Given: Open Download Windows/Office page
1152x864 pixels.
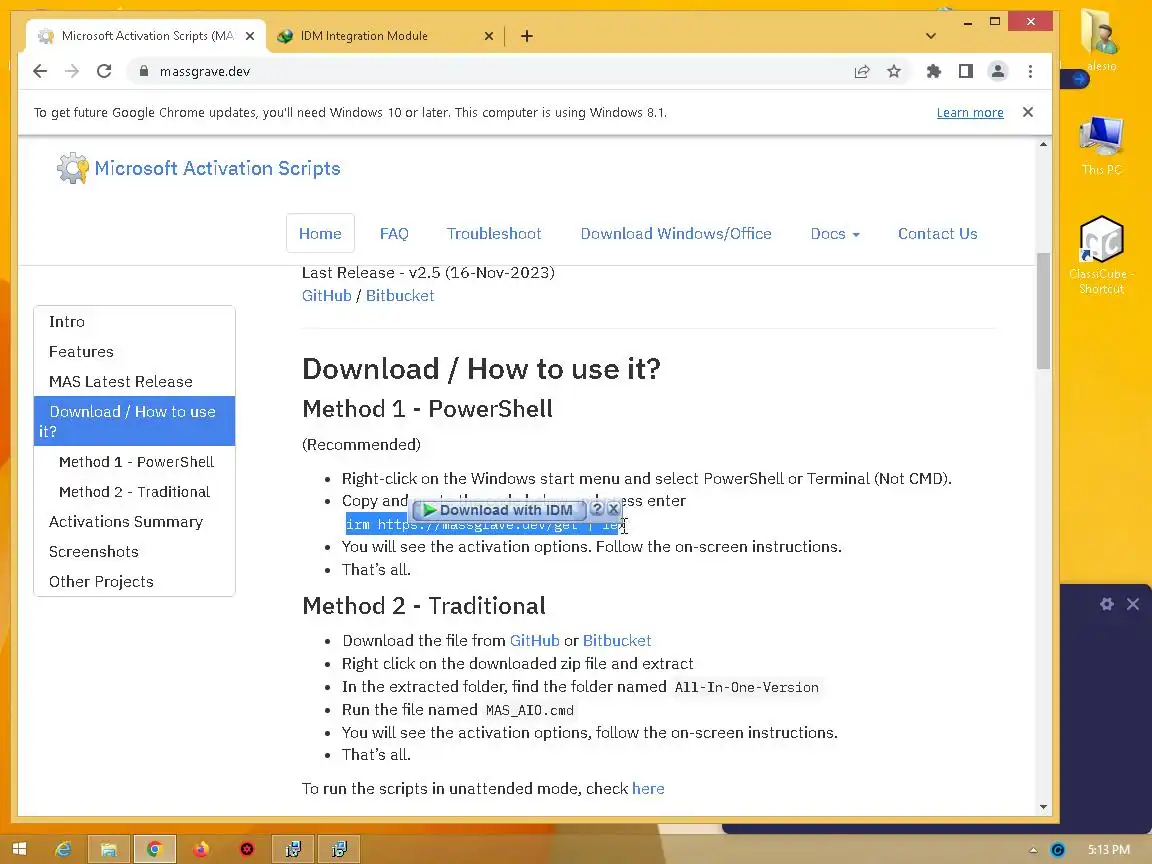Looking at the screenshot, I should point(676,234).
